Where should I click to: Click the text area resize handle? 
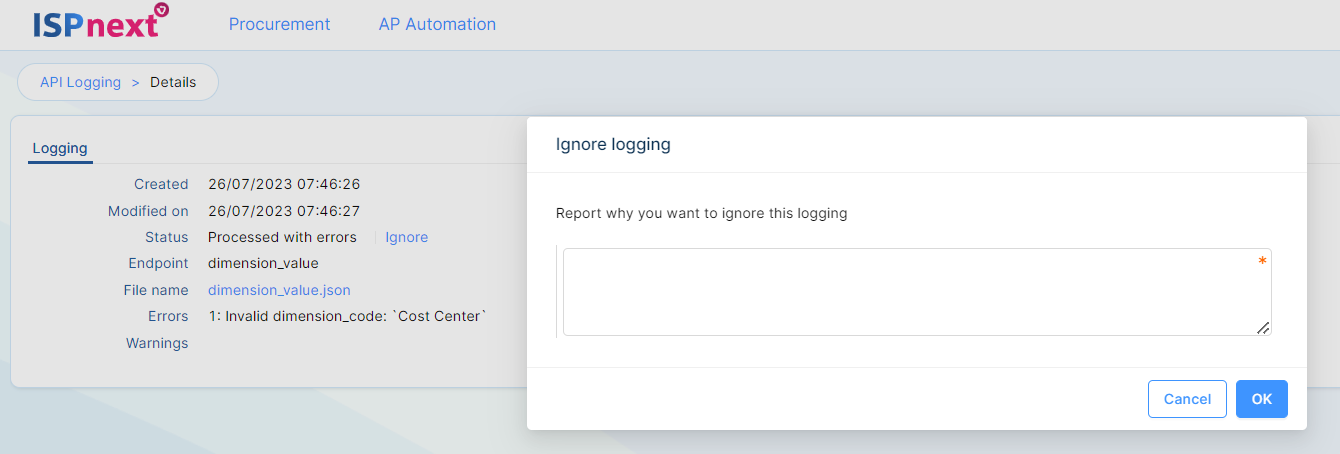coord(1263,327)
